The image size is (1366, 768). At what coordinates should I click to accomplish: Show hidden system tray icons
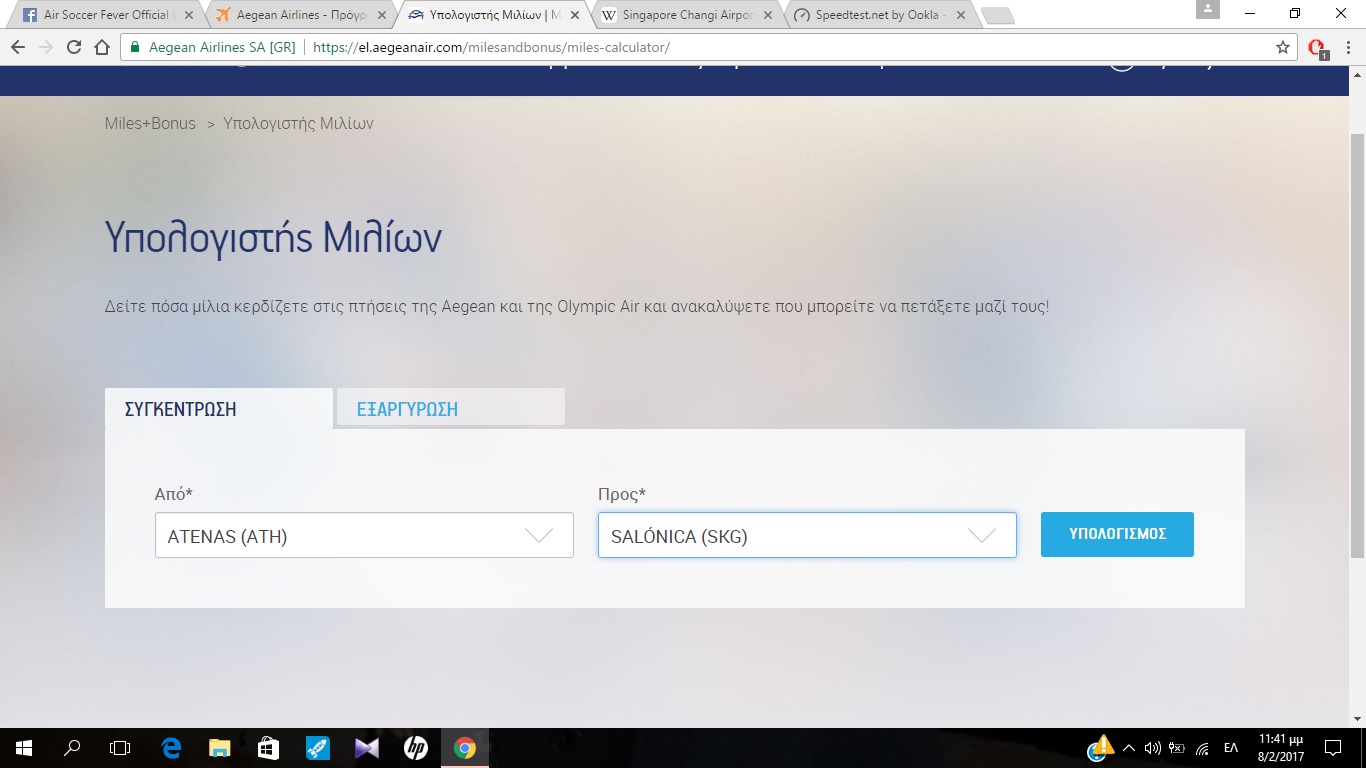(1129, 747)
